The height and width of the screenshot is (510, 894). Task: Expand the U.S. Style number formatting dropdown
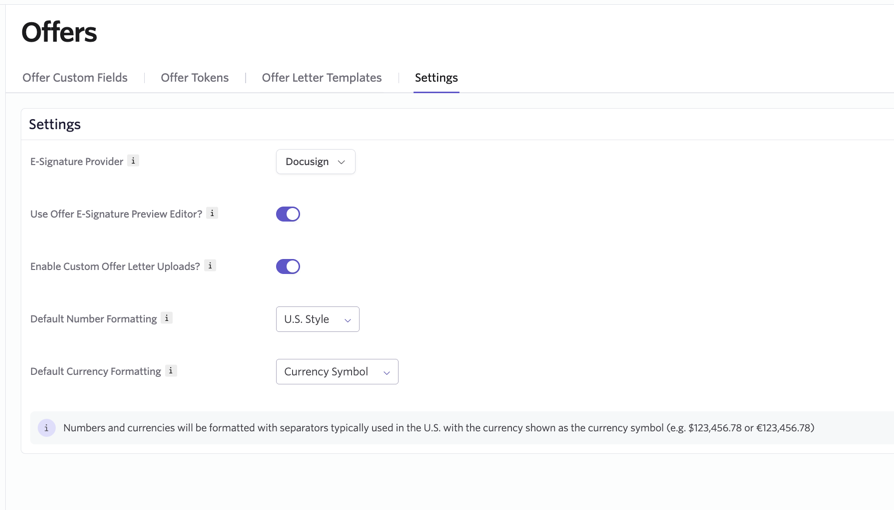317,319
